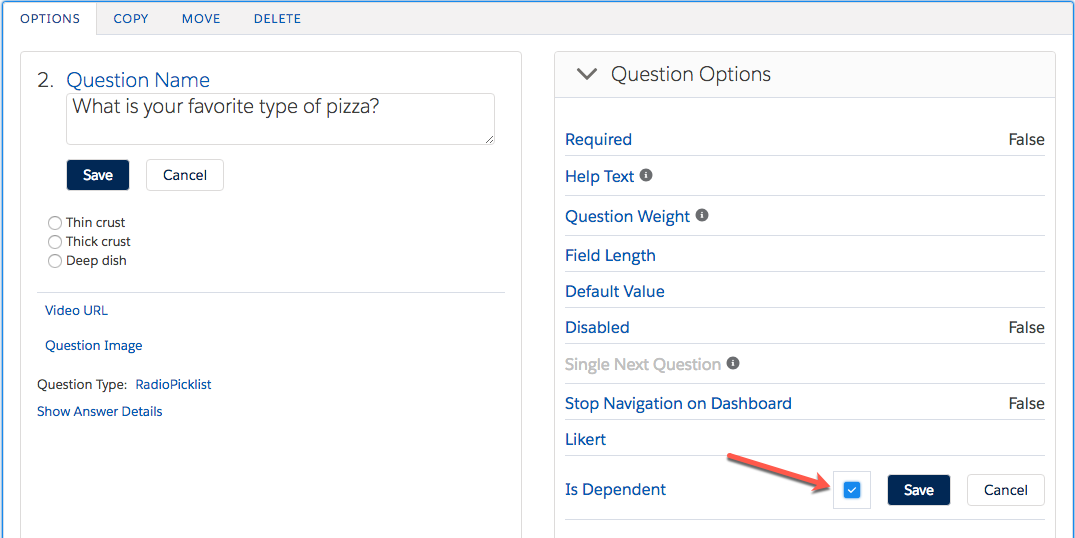This screenshot has width=1075, height=538.
Task: Open the Video URL link
Action: (x=76, y=310)
